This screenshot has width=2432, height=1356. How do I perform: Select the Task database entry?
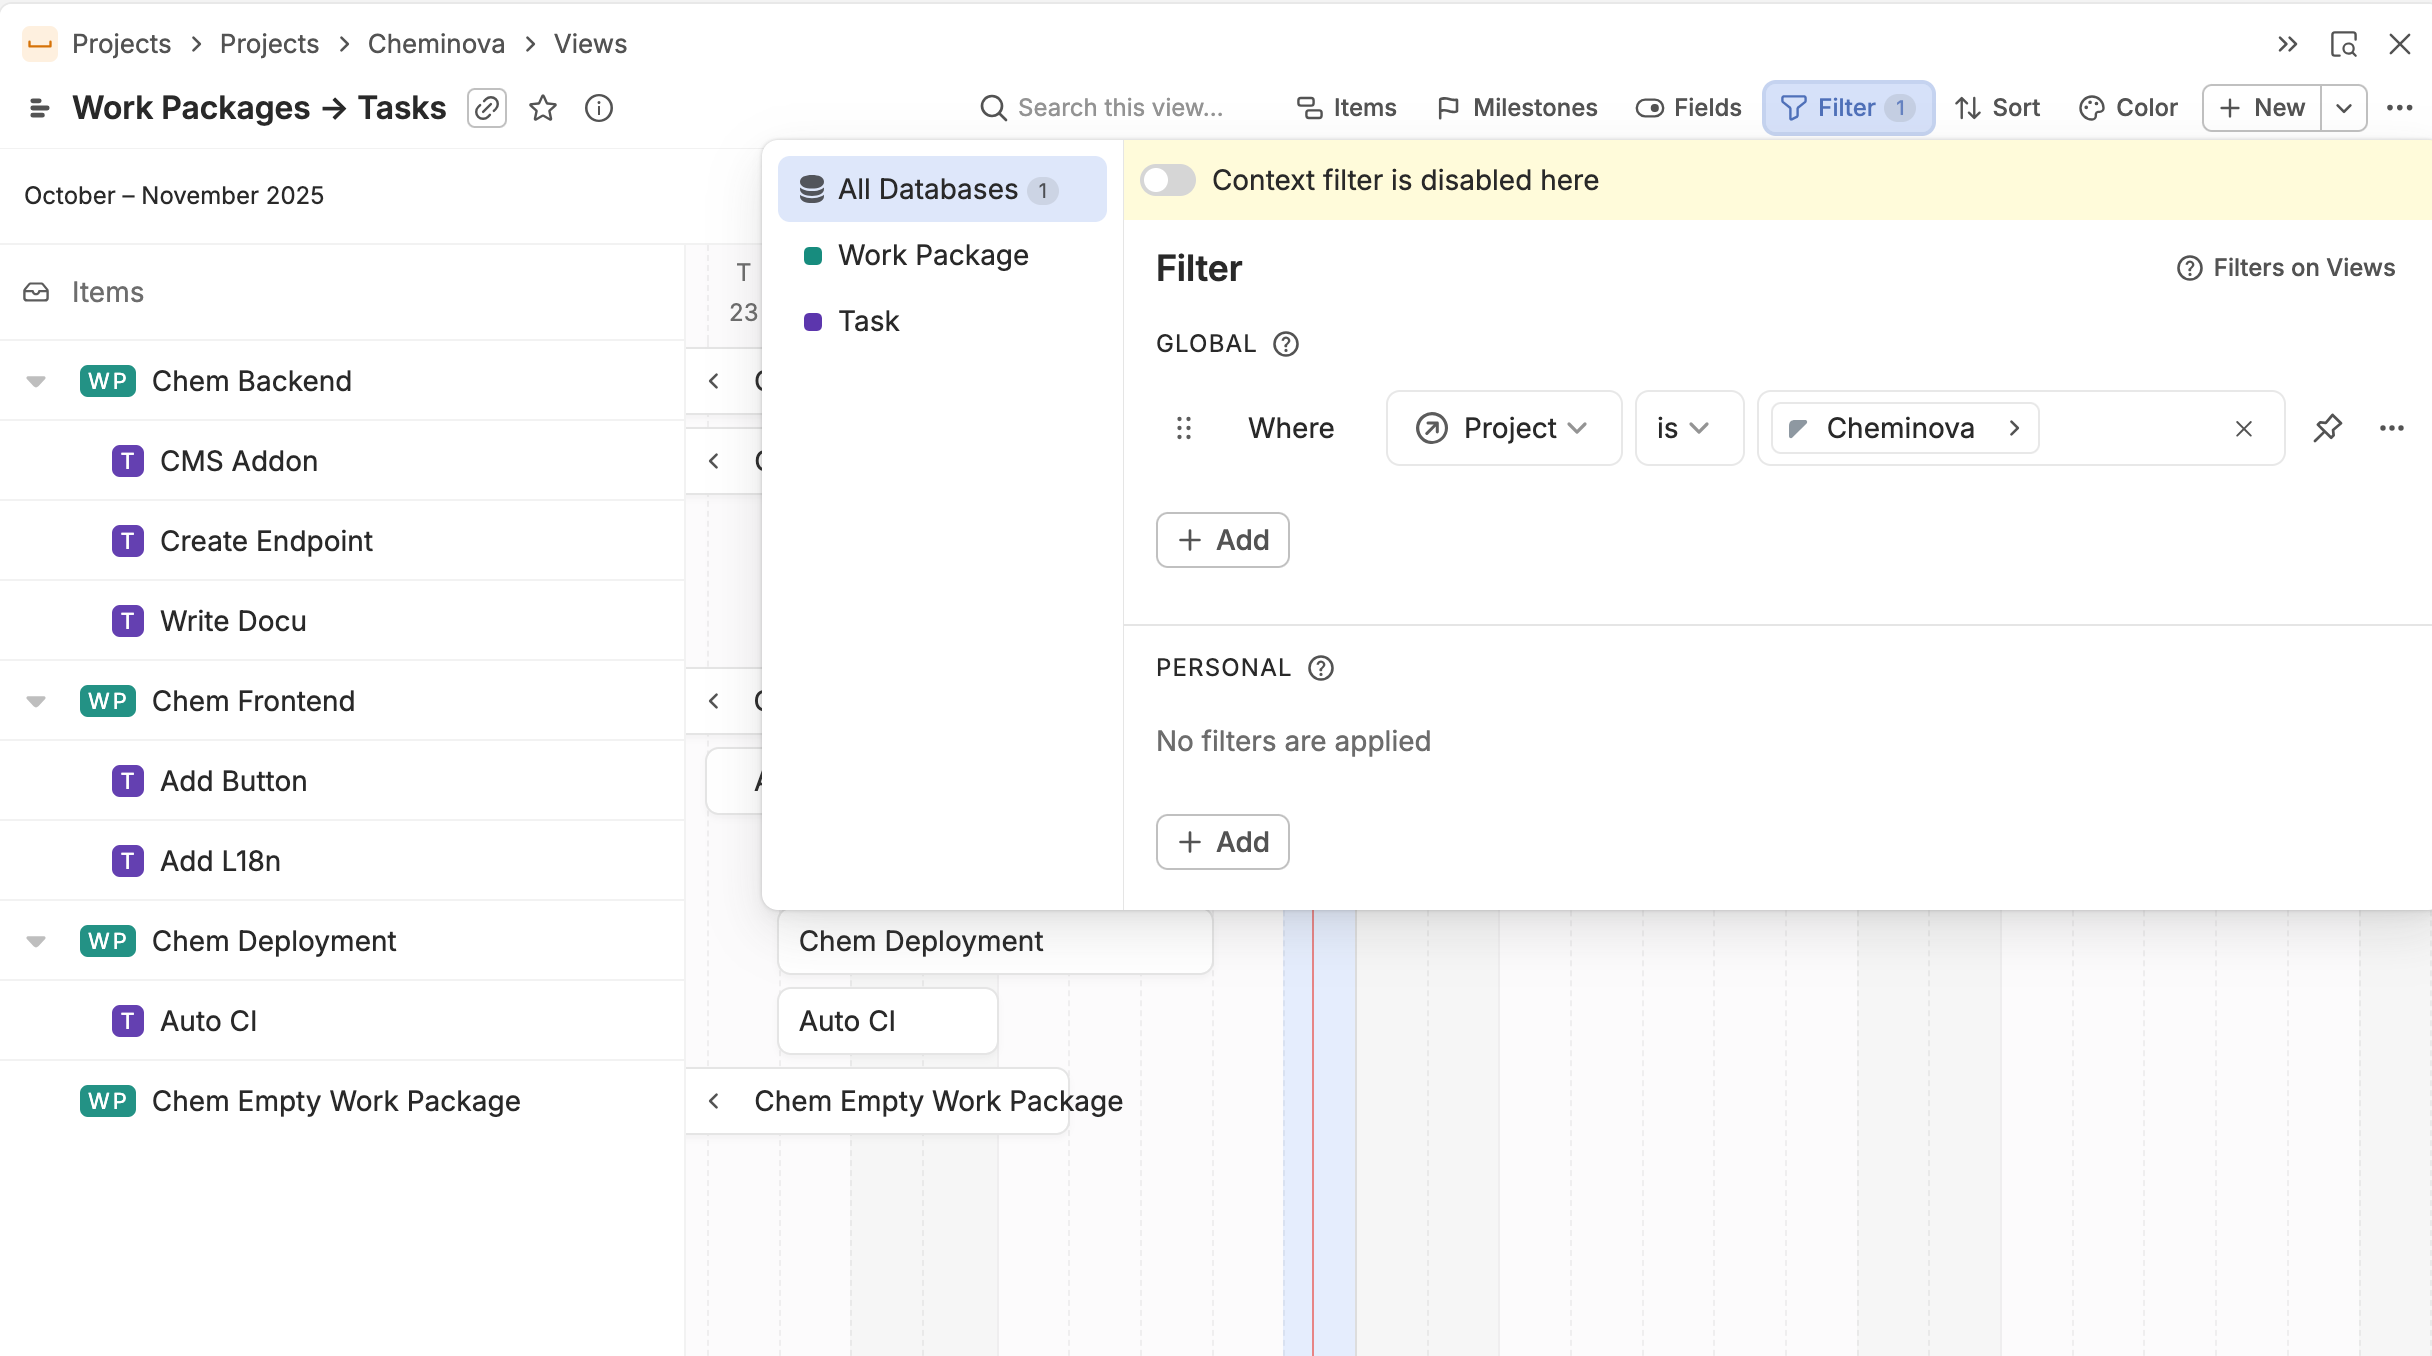[868, 321]
